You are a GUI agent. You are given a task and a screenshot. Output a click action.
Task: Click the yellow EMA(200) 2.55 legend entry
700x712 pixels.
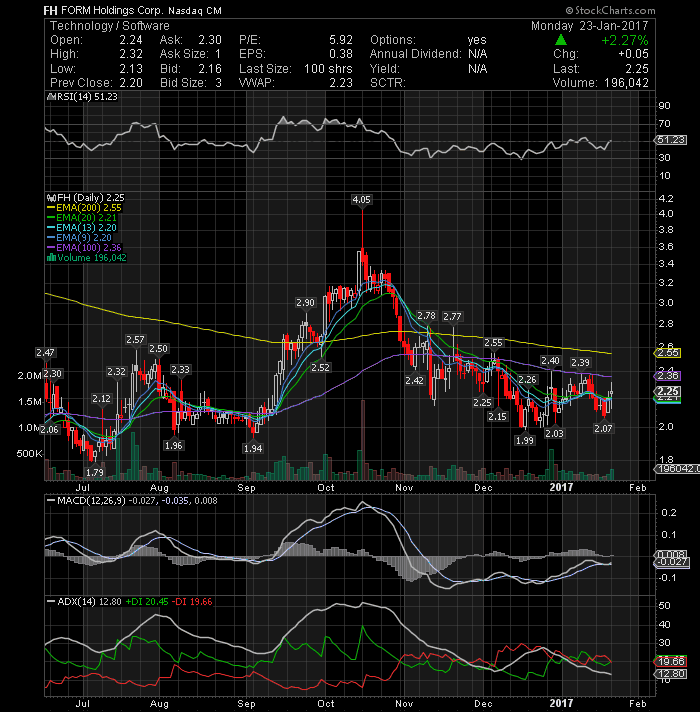click(x=84, y=208)
